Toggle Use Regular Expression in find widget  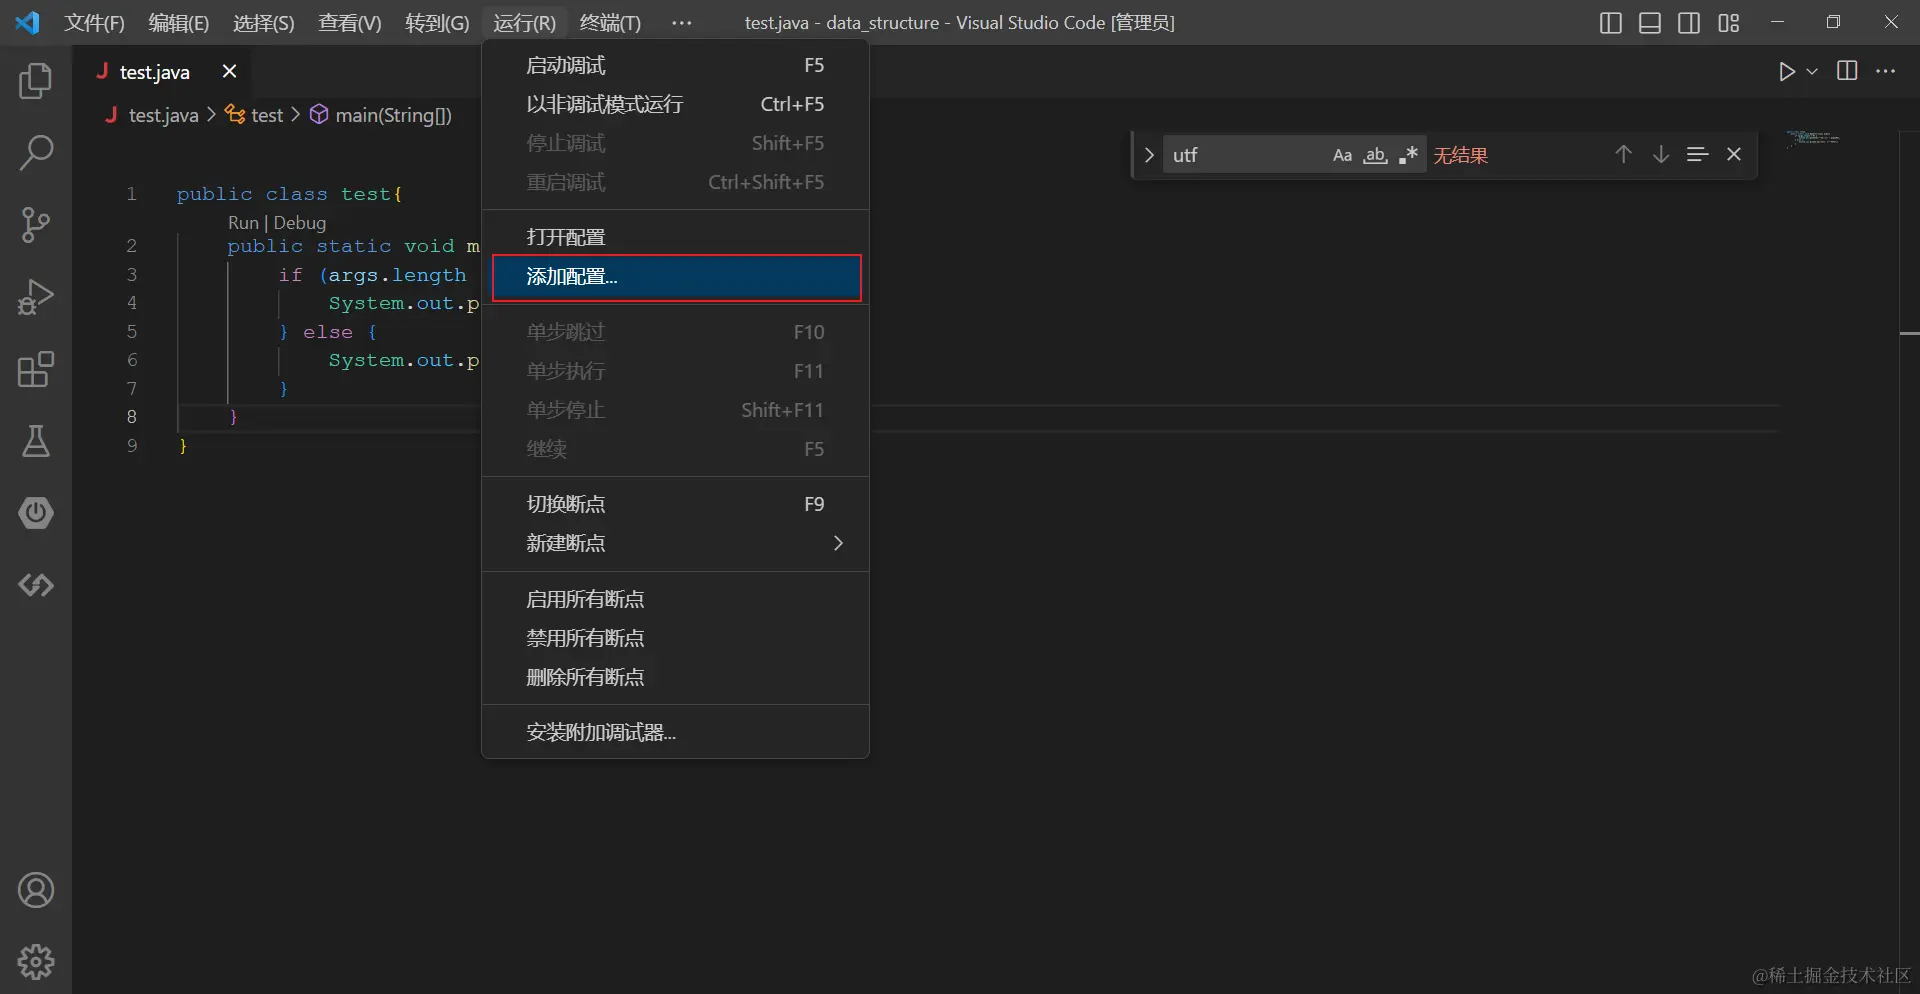coord(1409,155)
